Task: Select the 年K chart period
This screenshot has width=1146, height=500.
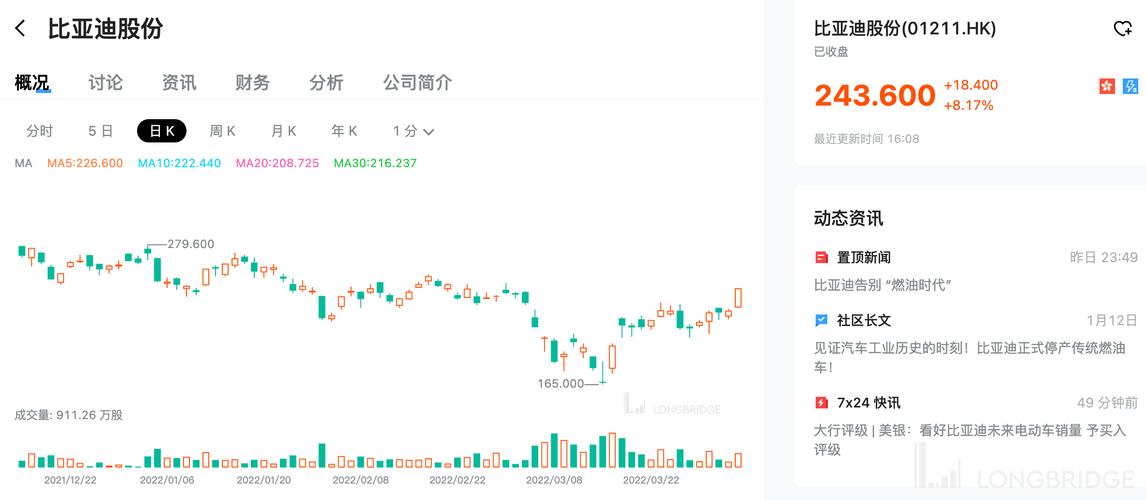Action: tap(344, 131)
